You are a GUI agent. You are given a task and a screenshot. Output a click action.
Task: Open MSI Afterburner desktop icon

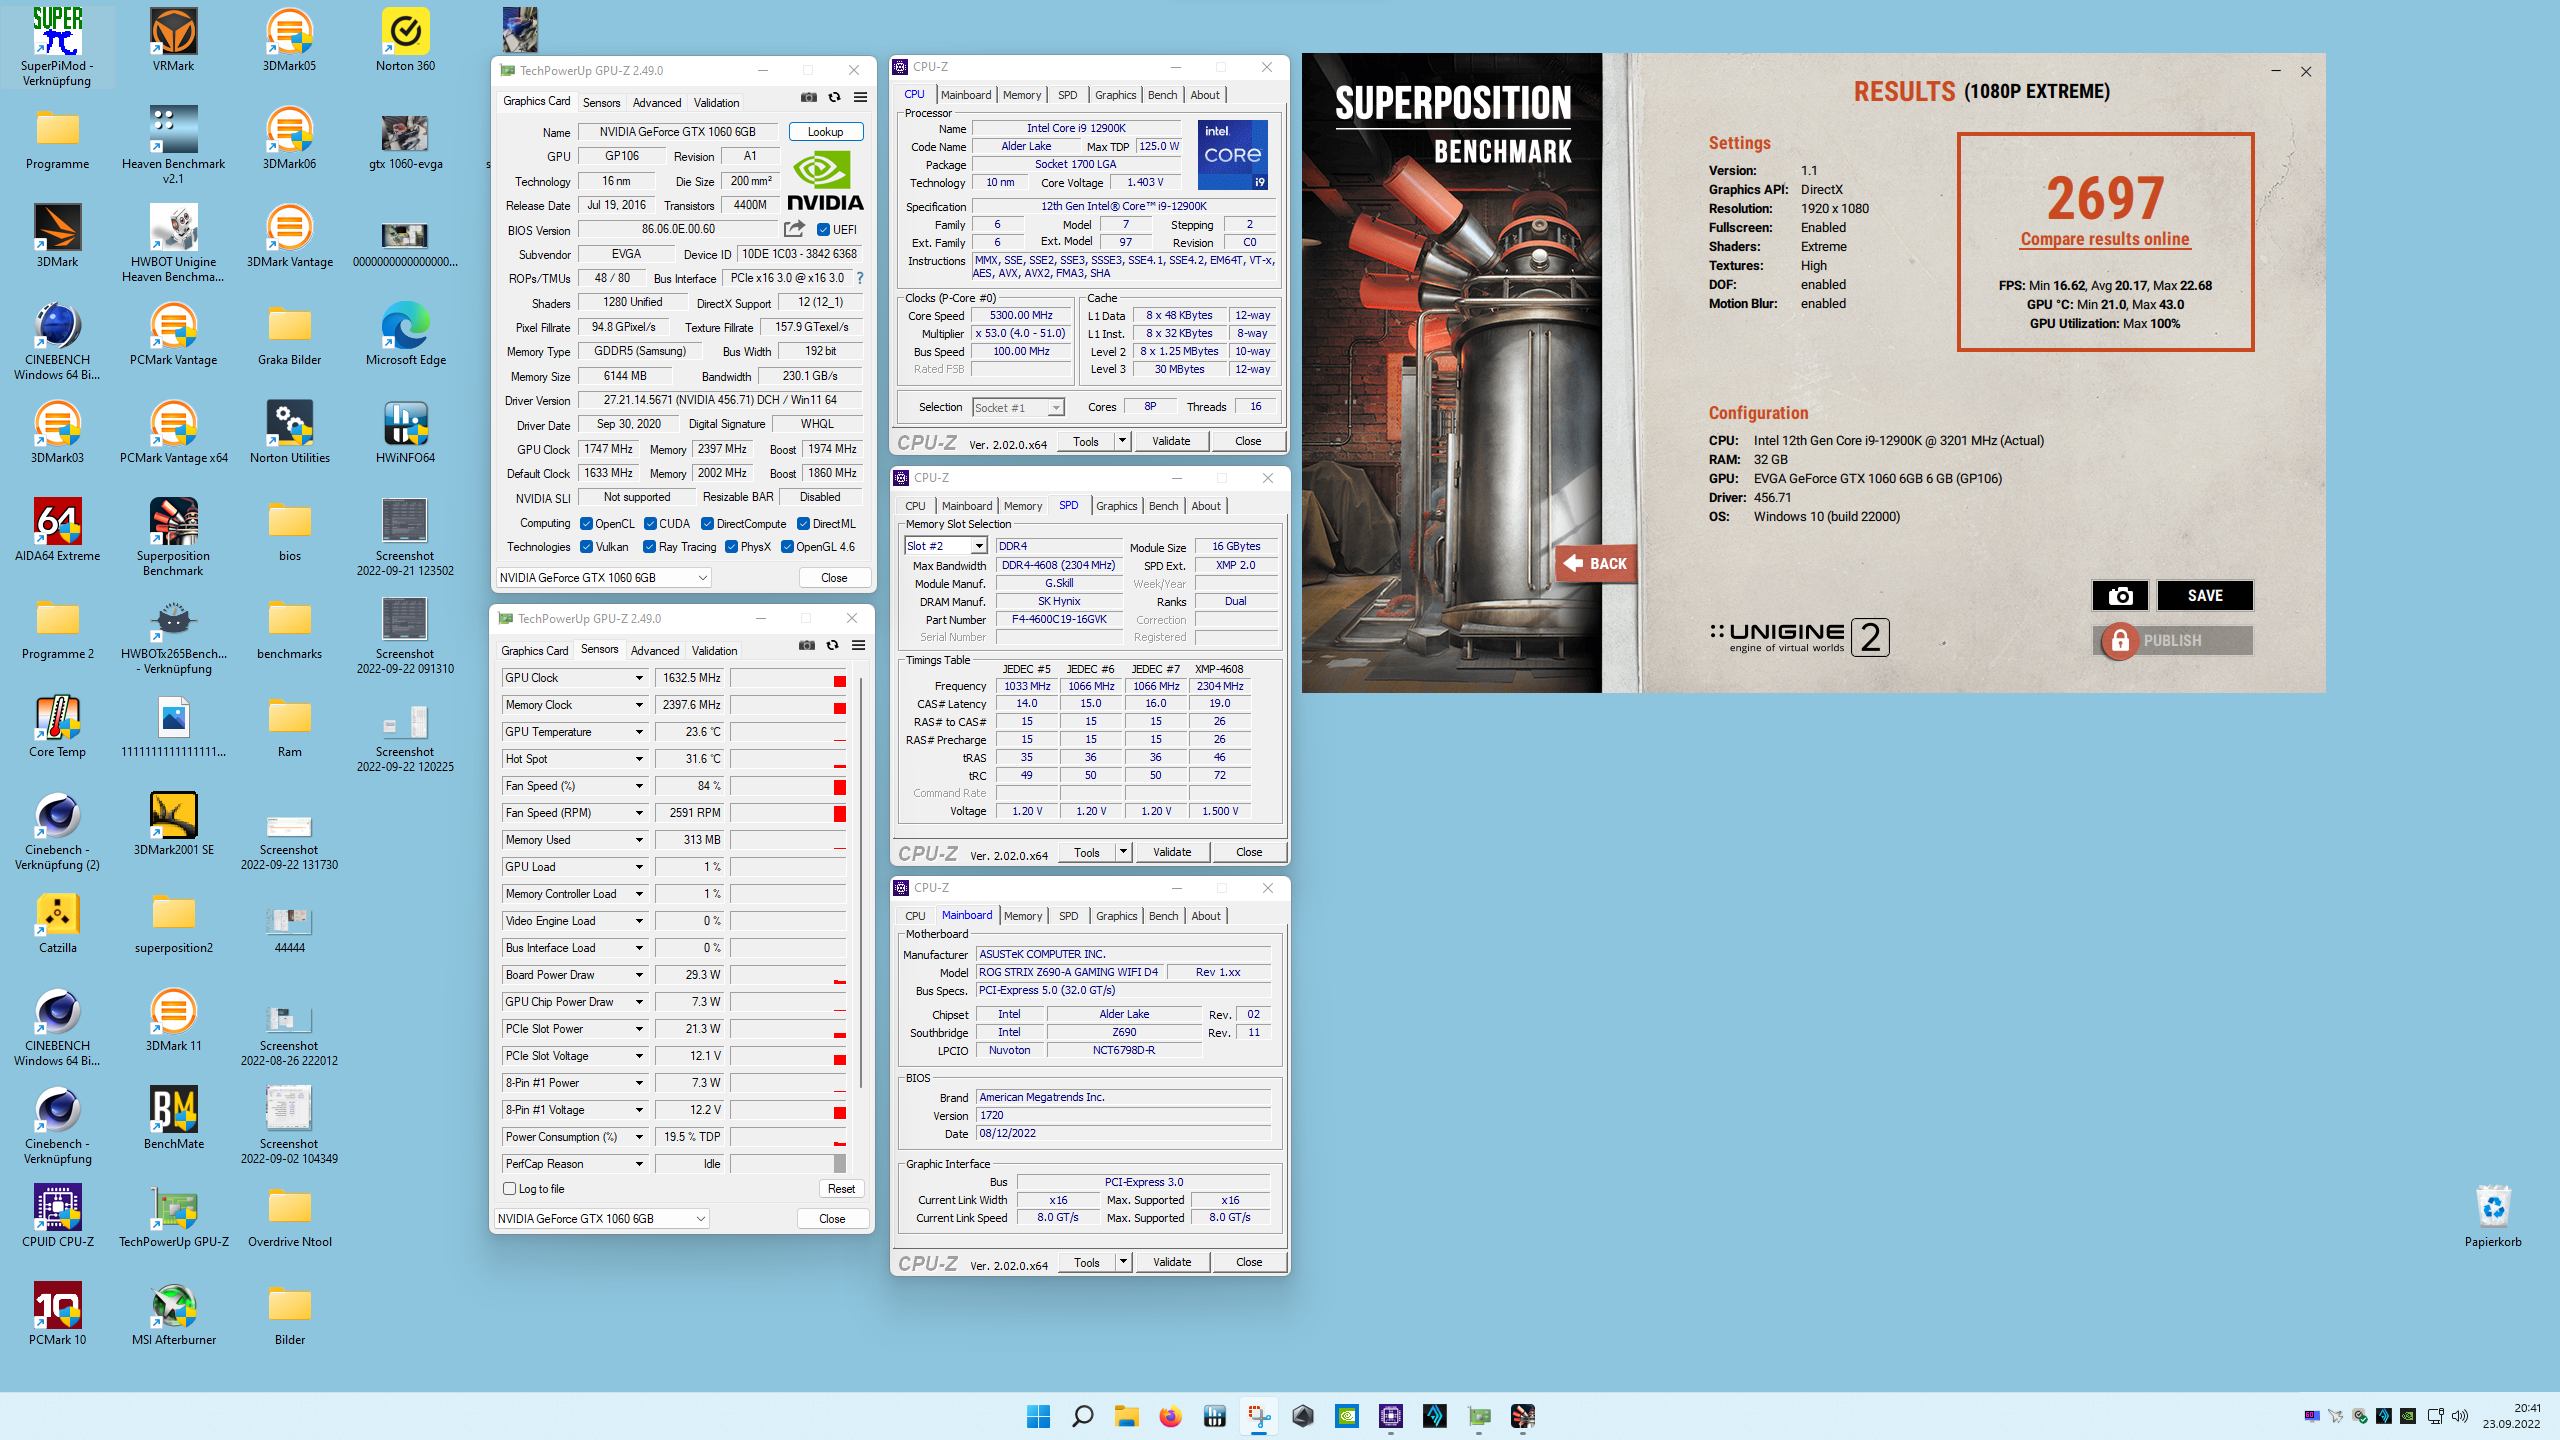click(x=173, y=1314)
